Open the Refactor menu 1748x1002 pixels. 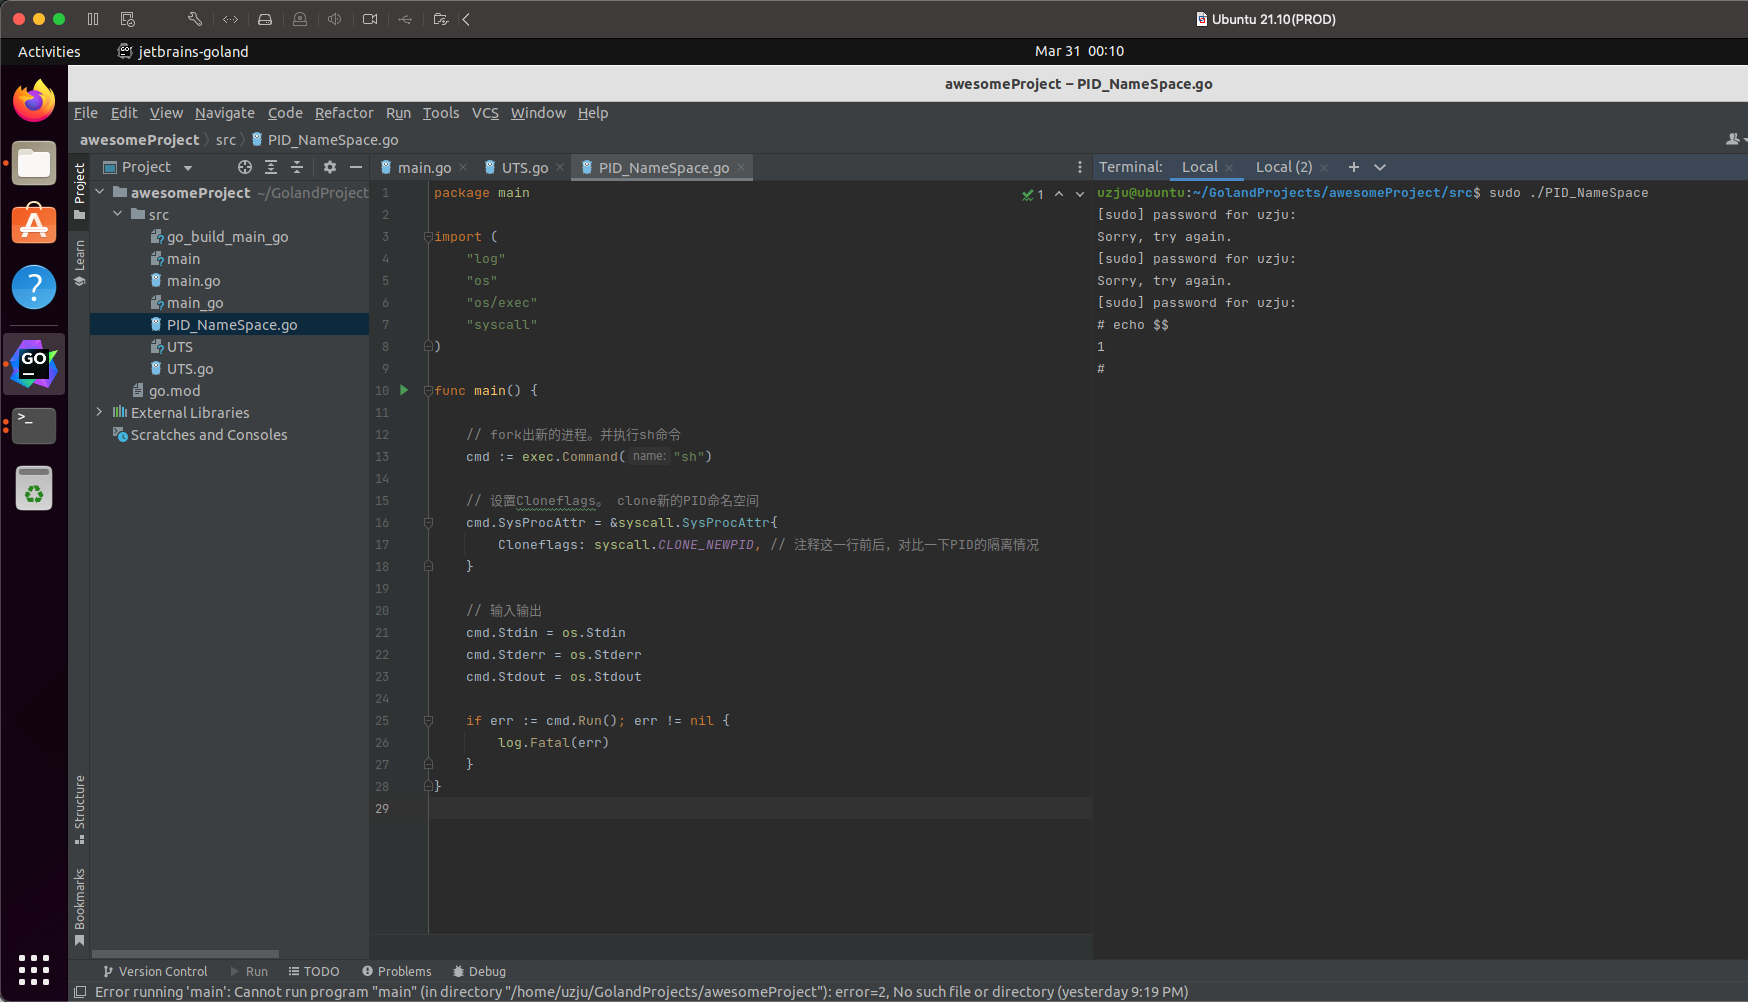[x=343, y=113]
